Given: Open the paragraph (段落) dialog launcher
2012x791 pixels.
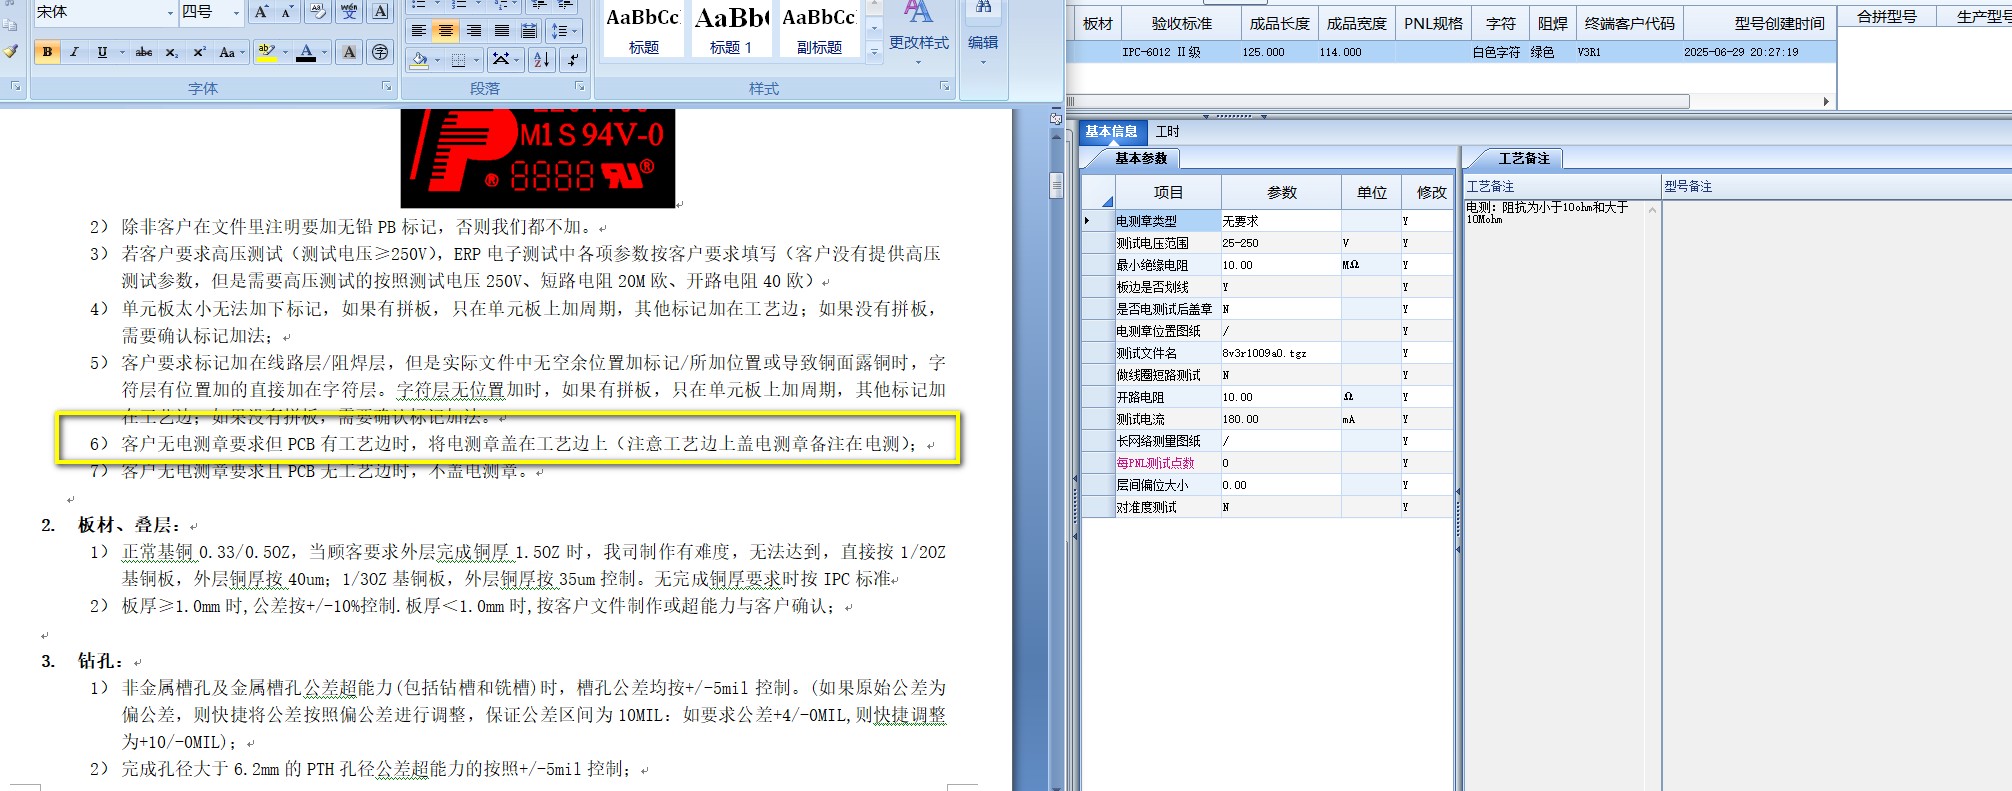Looking at the screenshot, I should [x=580, y=87].
